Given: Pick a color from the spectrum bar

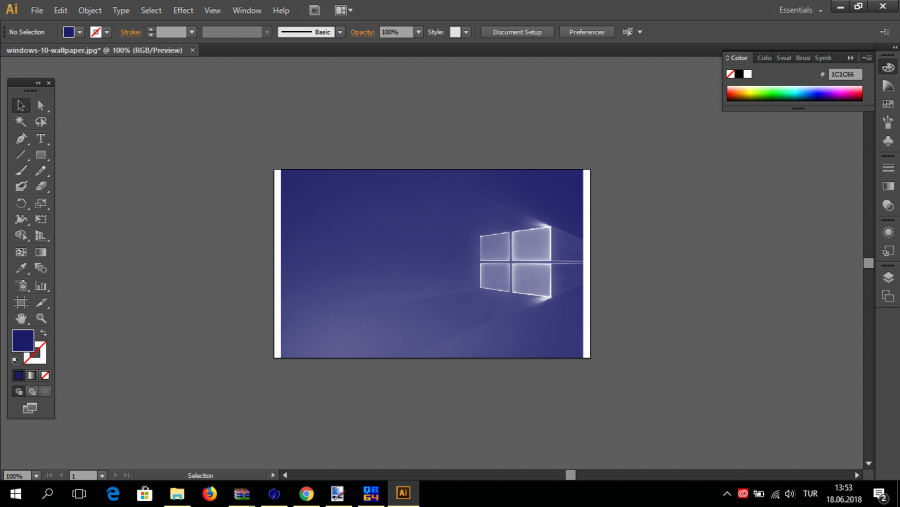Looking at the screenshot, I should [x=794, y=94].
